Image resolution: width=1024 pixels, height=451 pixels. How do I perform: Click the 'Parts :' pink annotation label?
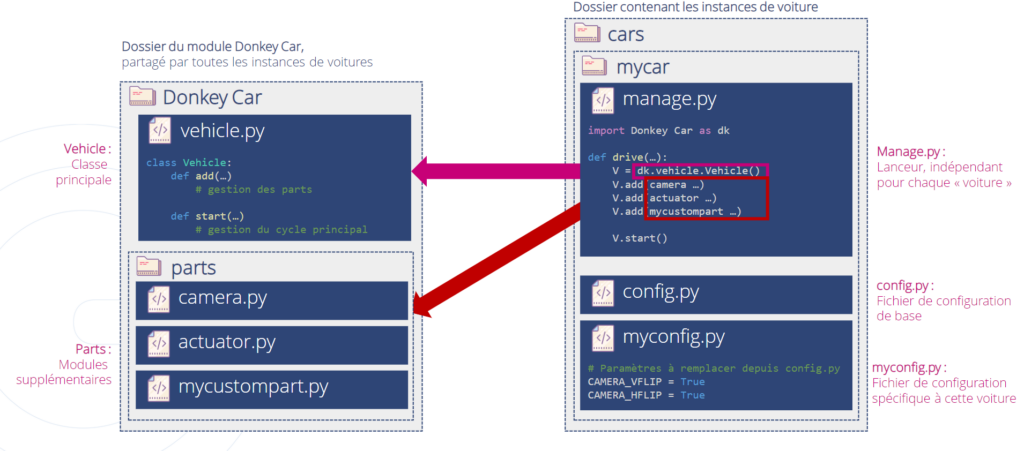[x=91, y=350]
